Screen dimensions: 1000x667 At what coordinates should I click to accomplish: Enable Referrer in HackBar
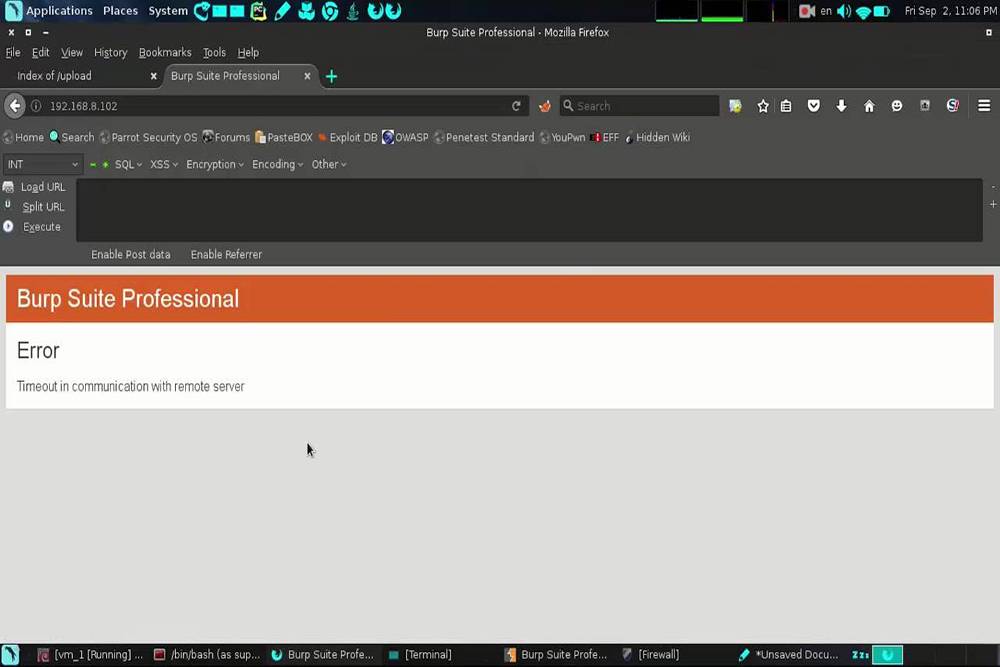coord(226,254)
